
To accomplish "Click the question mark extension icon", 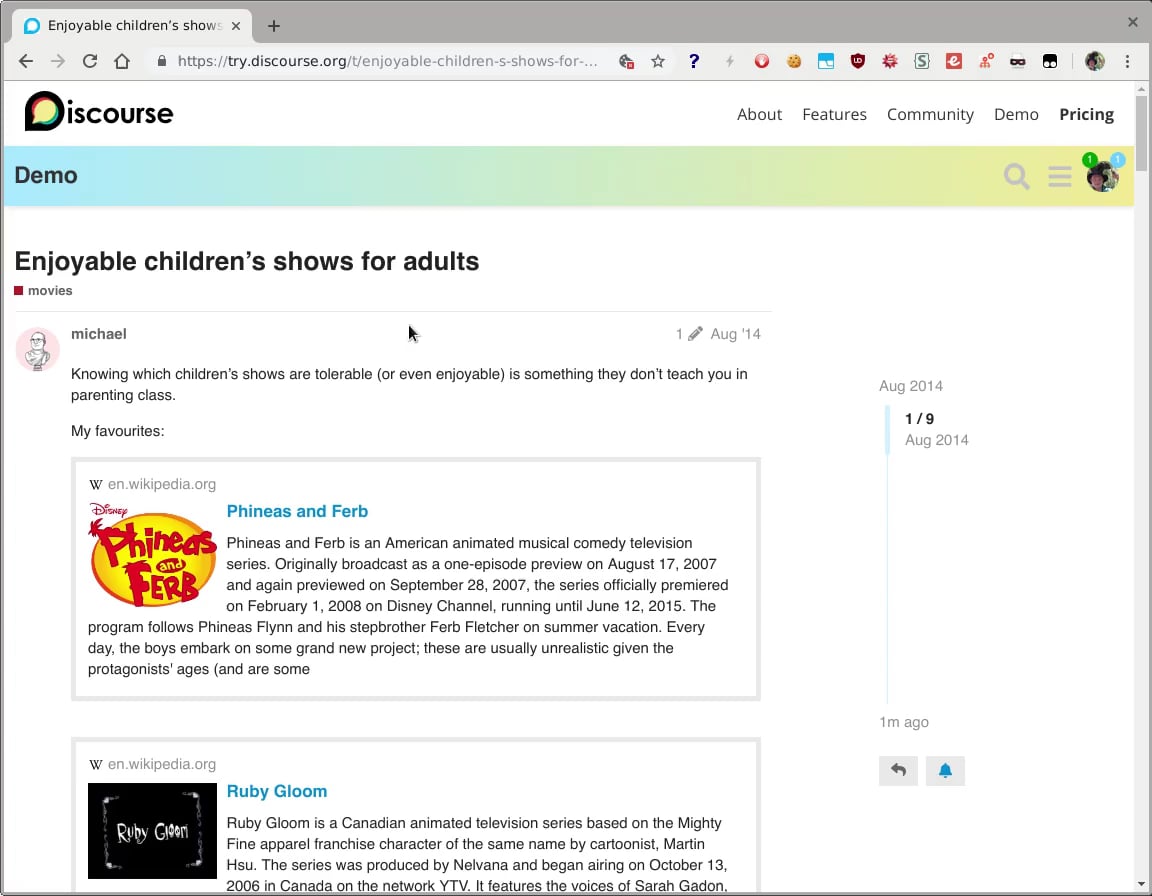I will pos(694,61).
